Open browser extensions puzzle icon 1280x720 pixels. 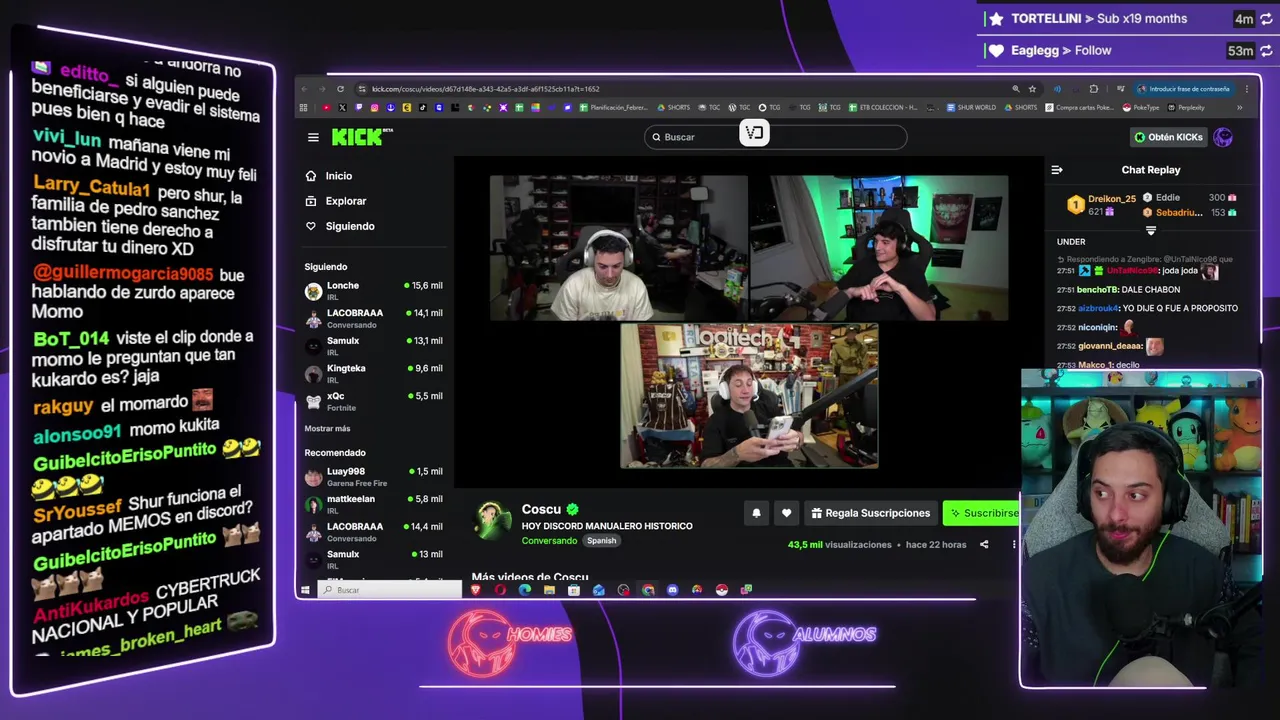[1093, 89]
